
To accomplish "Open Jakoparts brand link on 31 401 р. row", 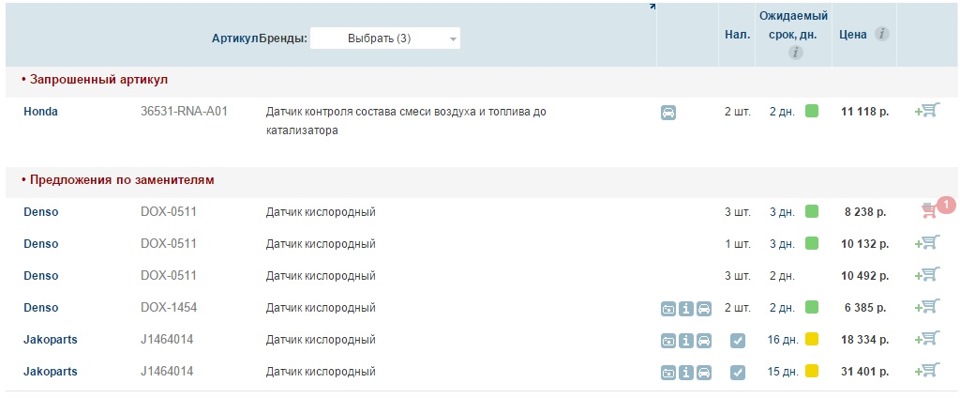I will [50, 371].
